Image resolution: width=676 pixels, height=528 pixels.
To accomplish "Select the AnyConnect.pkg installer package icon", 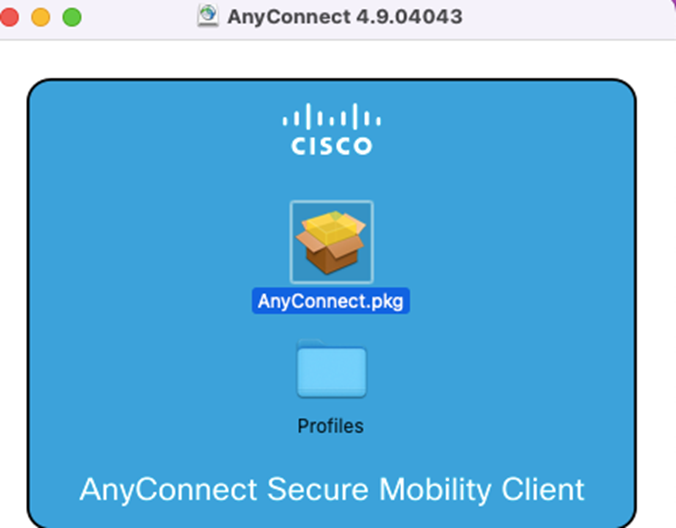I will [331, 242].
